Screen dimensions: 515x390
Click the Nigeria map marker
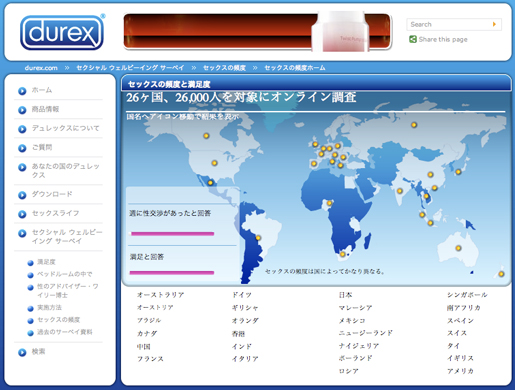(329, 203)
